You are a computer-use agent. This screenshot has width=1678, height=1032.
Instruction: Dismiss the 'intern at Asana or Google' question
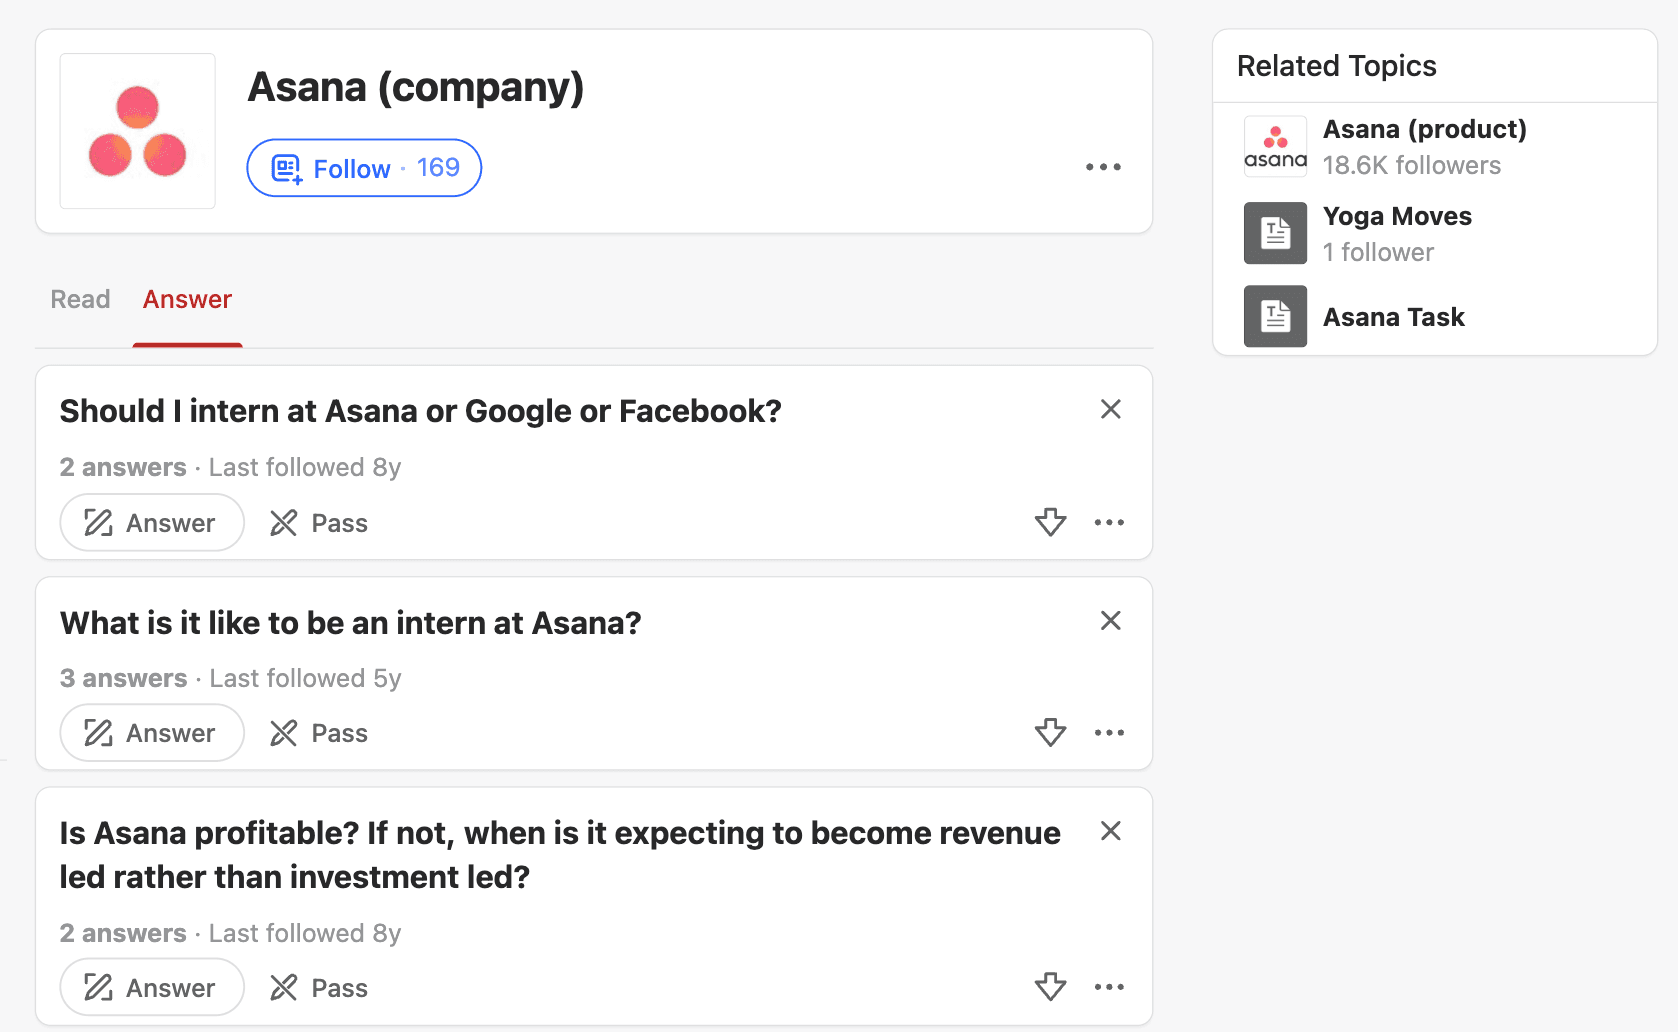[1110, 409]
